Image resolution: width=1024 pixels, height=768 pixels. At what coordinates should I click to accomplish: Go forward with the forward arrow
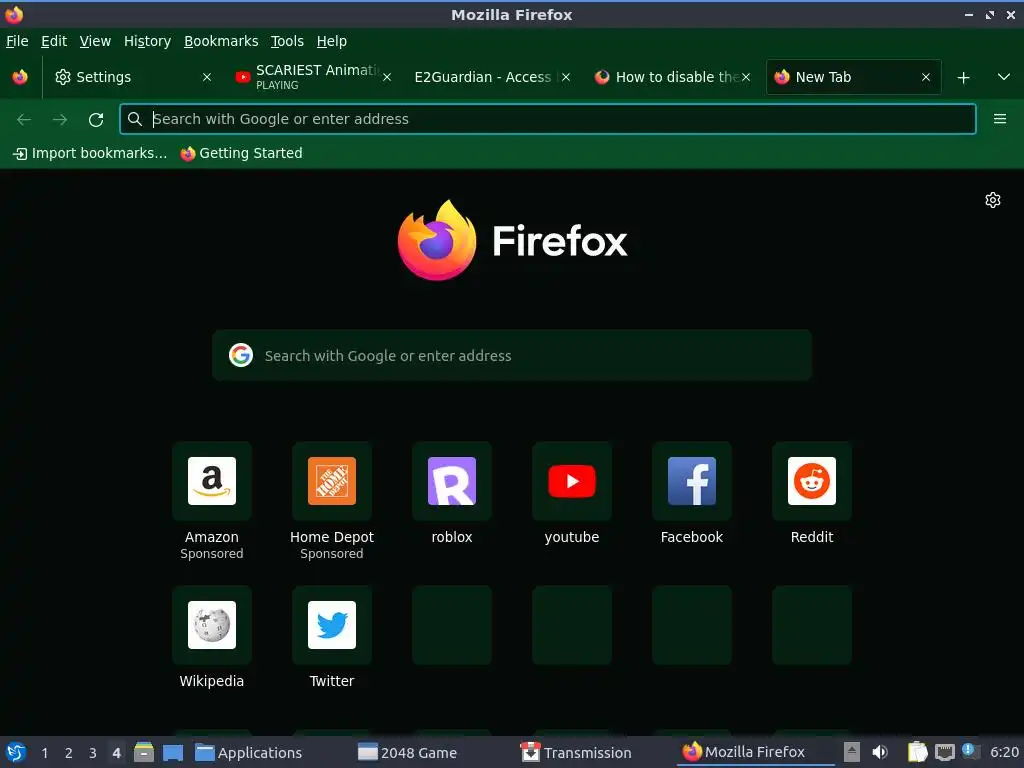point(60,119)
